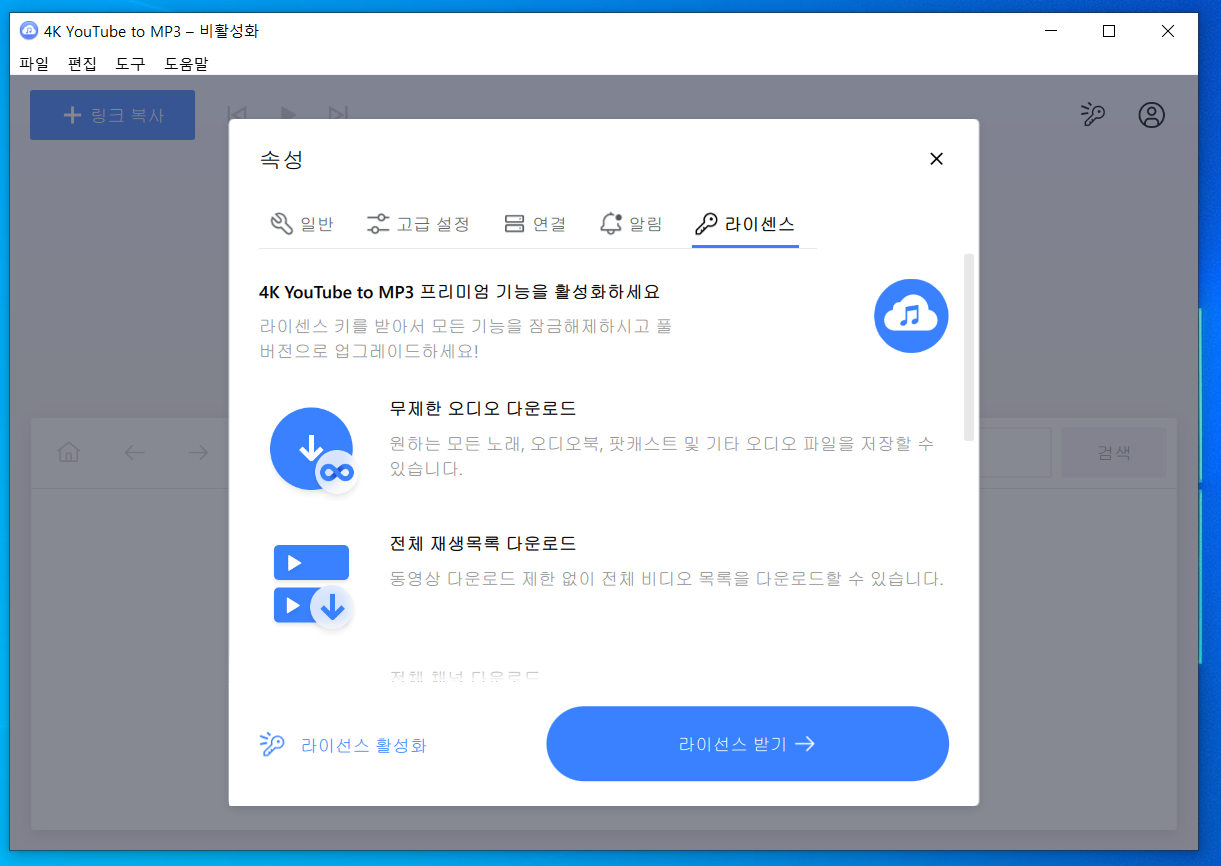
Task: Open the 편집 menu
Action: coord(82,63)
